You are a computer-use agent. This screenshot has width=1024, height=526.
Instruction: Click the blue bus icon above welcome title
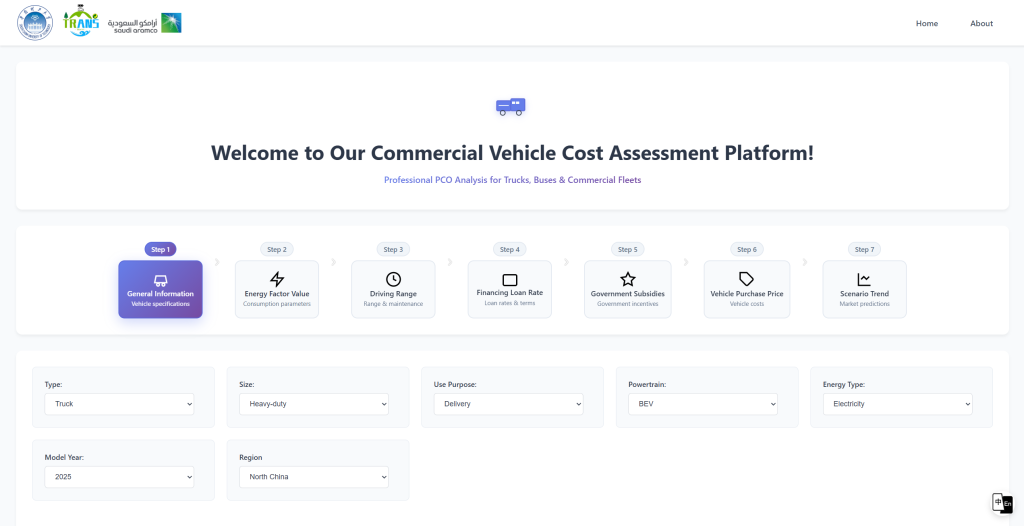pyautogui.click(x=511, y=106)
